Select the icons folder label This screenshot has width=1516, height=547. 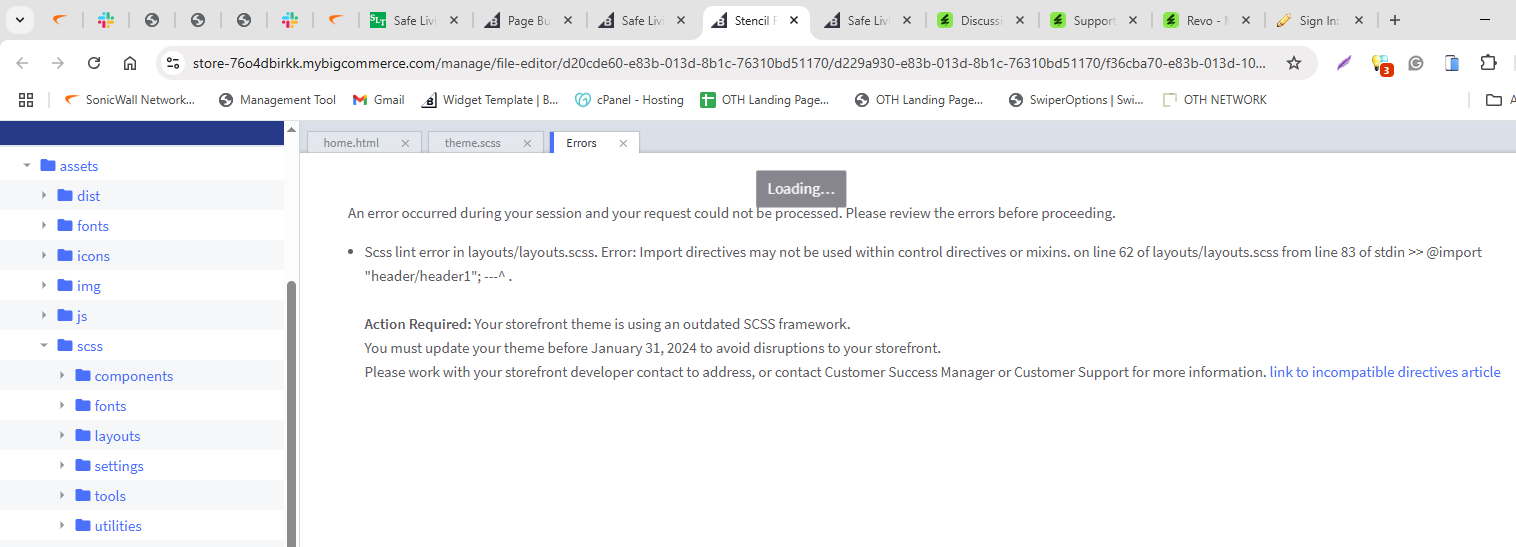93,256
